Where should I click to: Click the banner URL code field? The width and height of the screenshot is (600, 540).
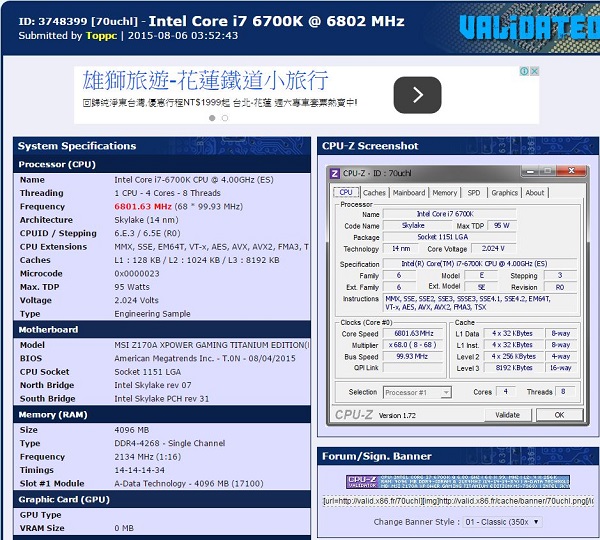(458, 501)
